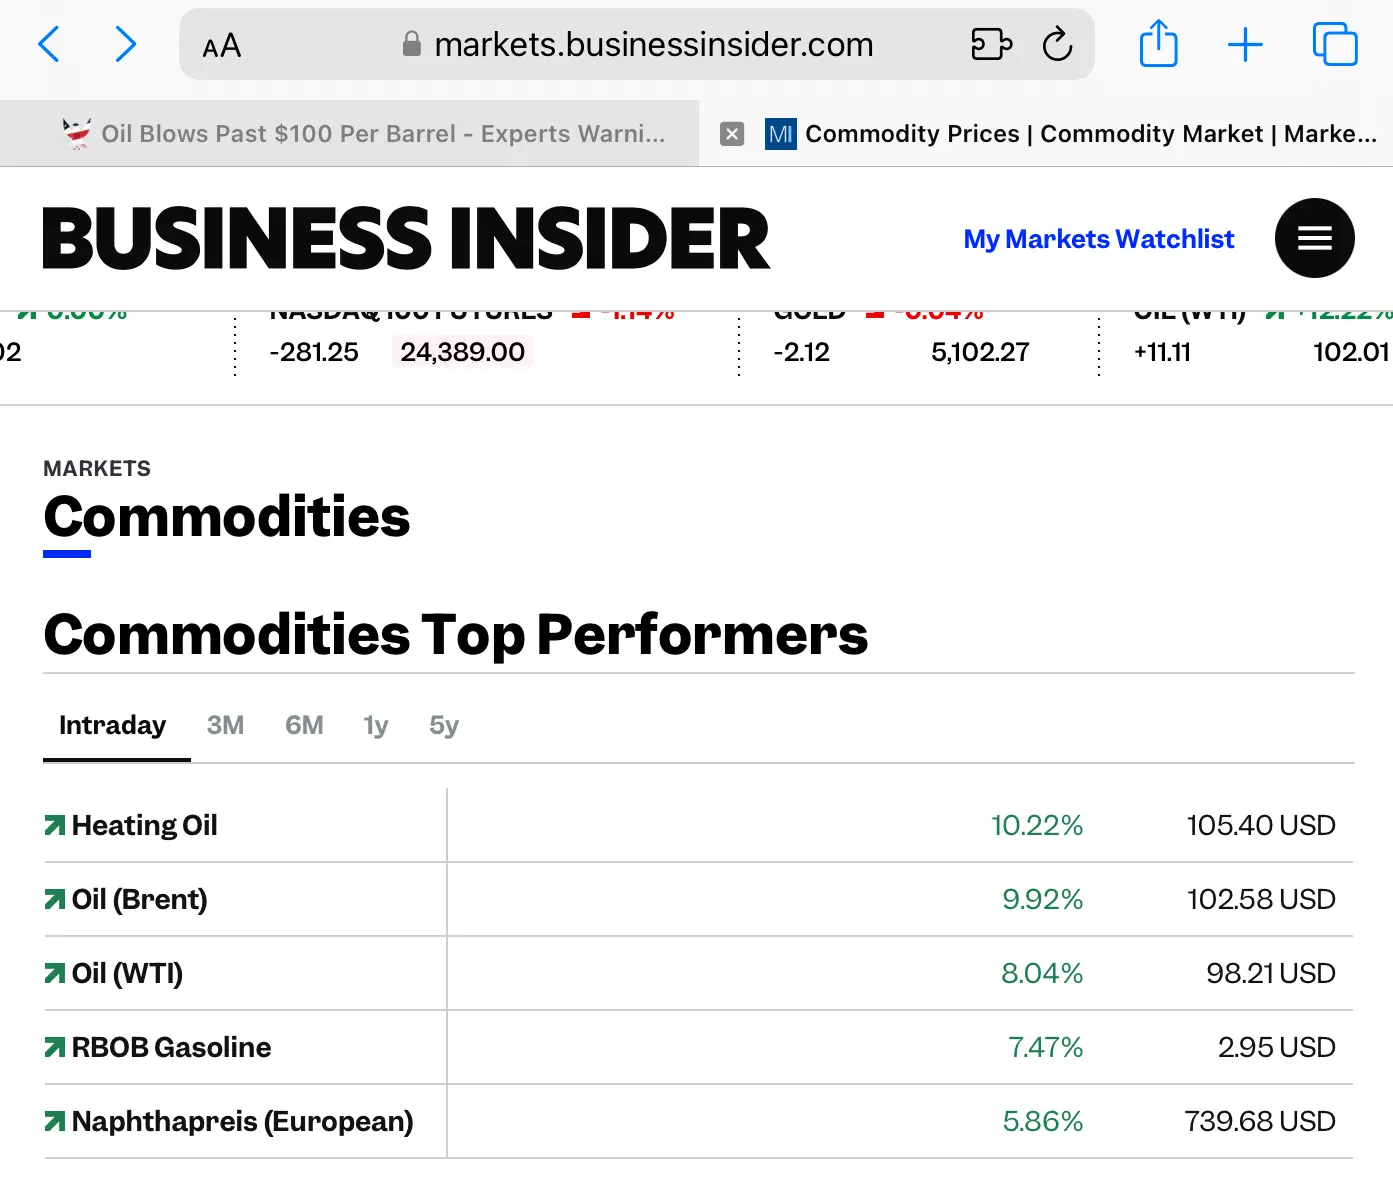Close the Commodity Prices tab
The image size is (1393, 1201).
[732, 134]
